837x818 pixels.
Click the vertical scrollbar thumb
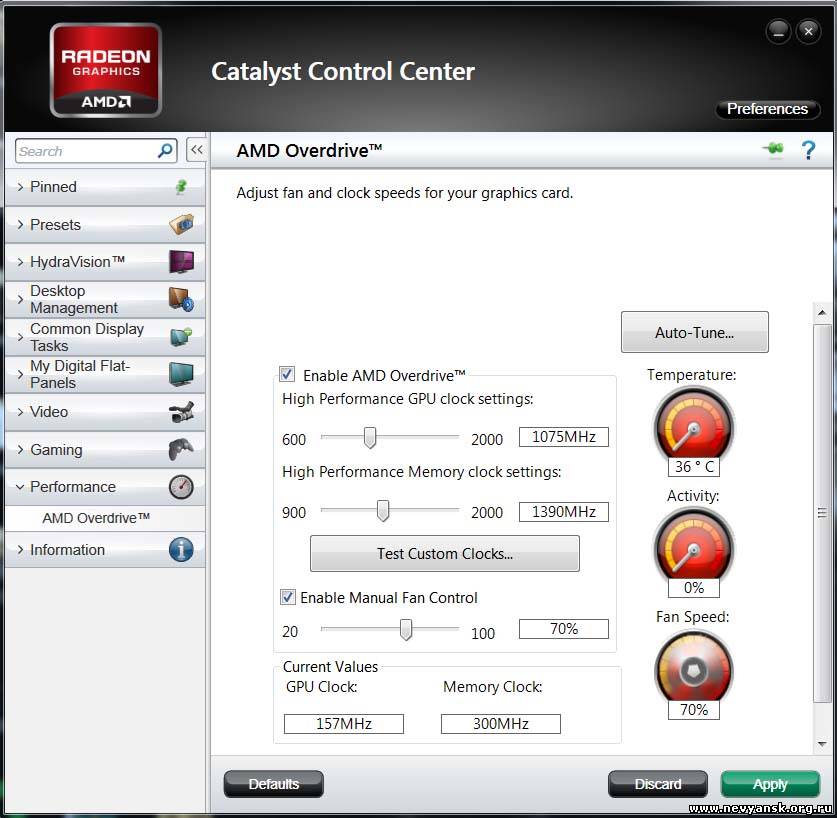[x=822, y=513]
